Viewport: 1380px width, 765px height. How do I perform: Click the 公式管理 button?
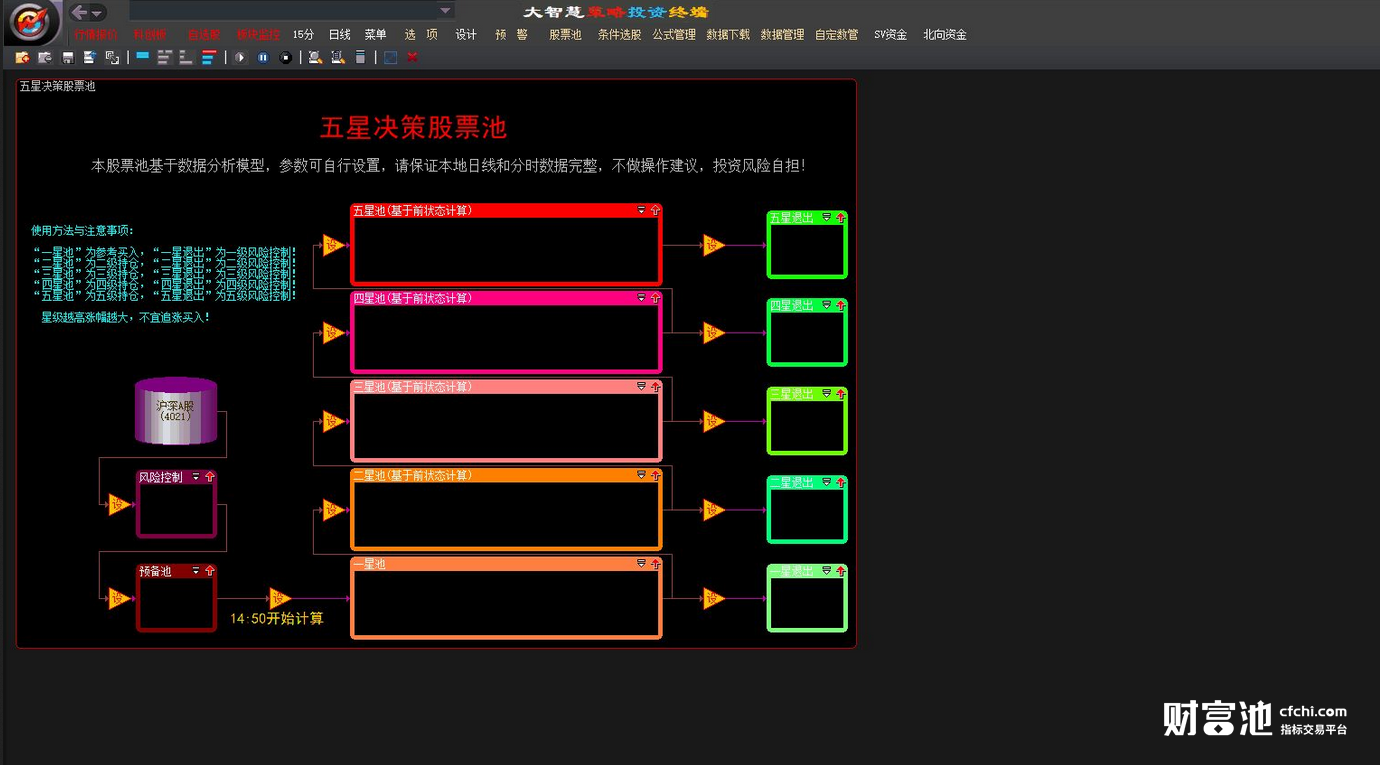[x=674, y=35]
